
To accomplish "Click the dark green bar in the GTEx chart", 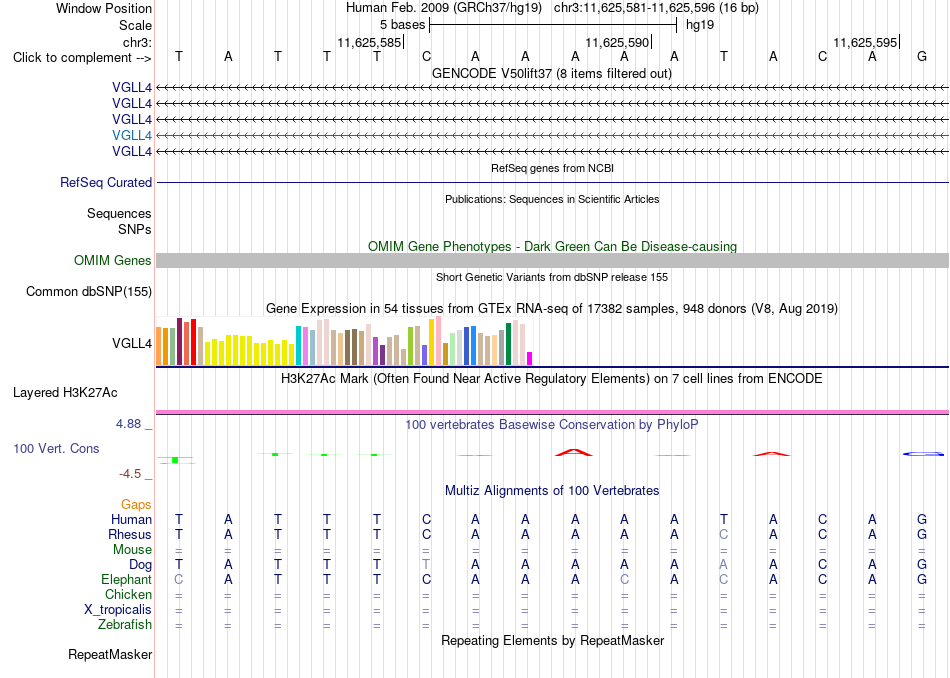I will point(509,344).
